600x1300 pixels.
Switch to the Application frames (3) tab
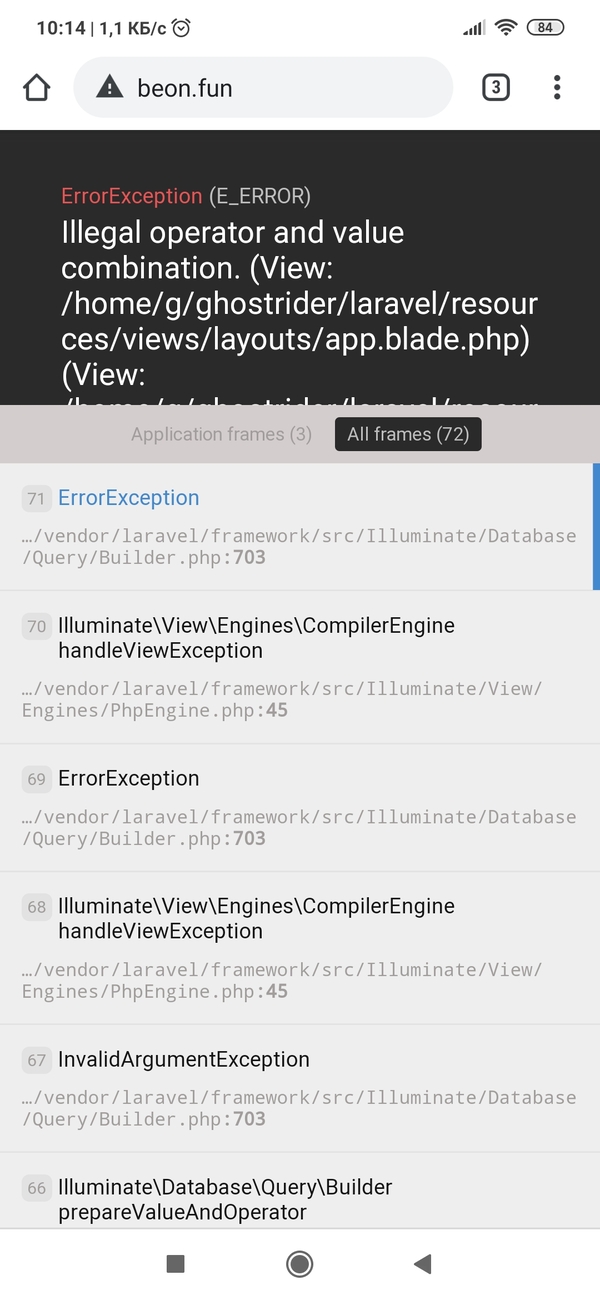221,434
